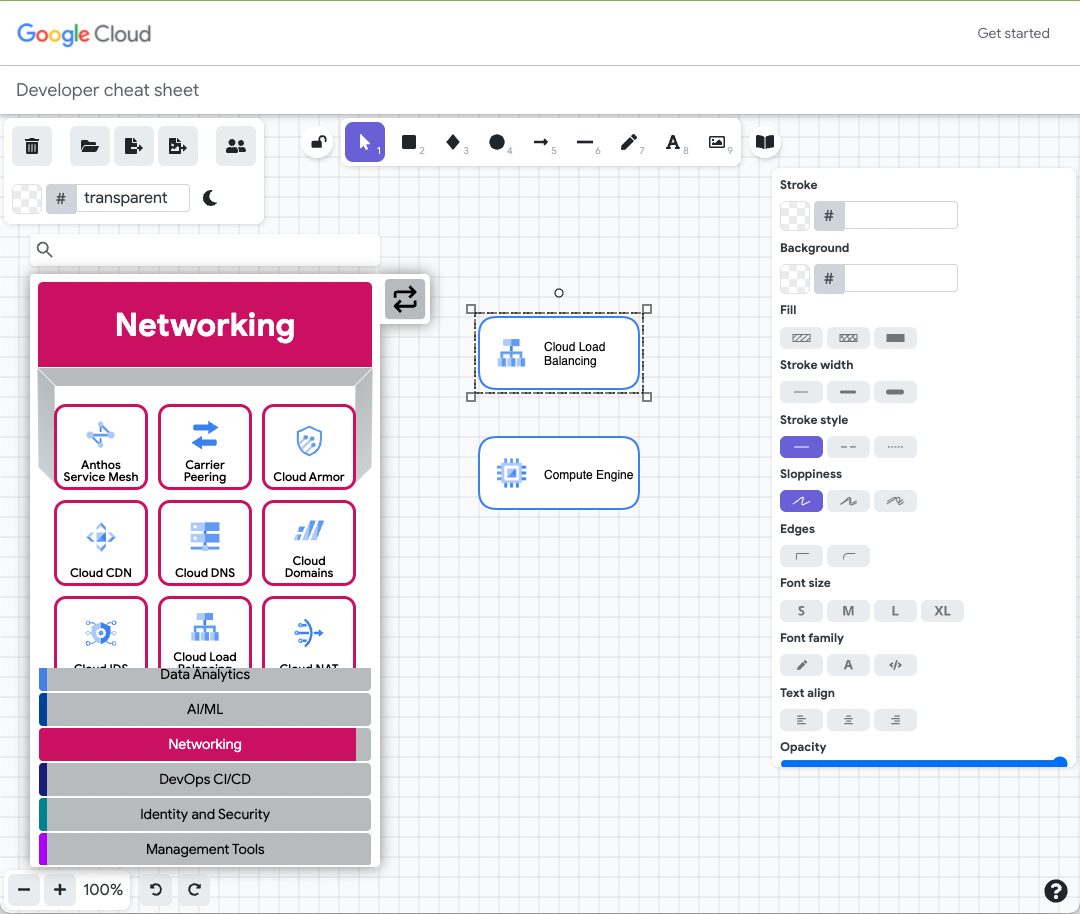Open file with the folder icon
1080x914 pixels.
[90, 146]
